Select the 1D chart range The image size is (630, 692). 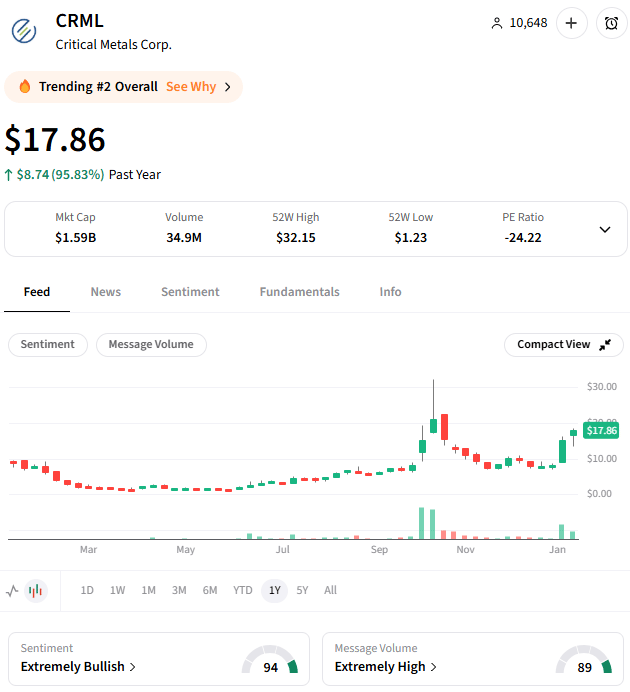(87, 590)
